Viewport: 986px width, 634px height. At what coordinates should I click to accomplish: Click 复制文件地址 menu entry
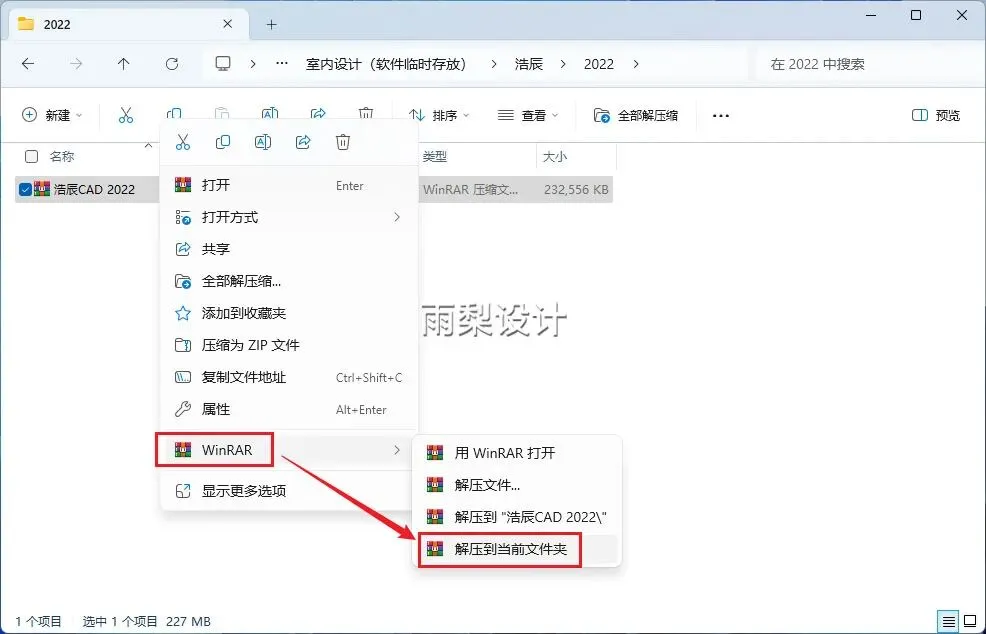(x=289, y=377)
